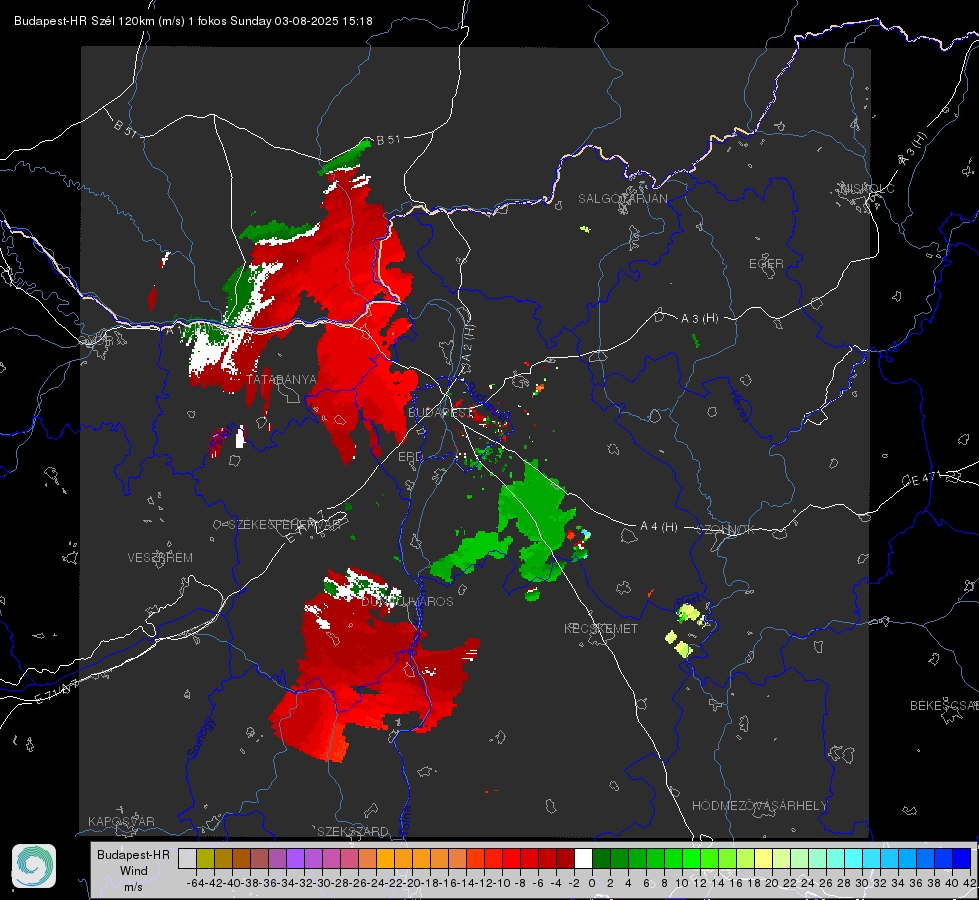Click the BEKESCSABA city label

(x=944, y=706)
